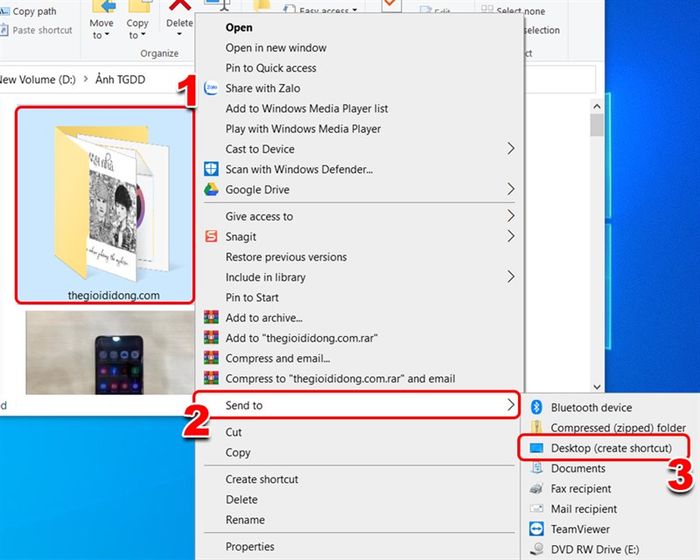Expand the Send to submenu arrow

pos(511,405)
